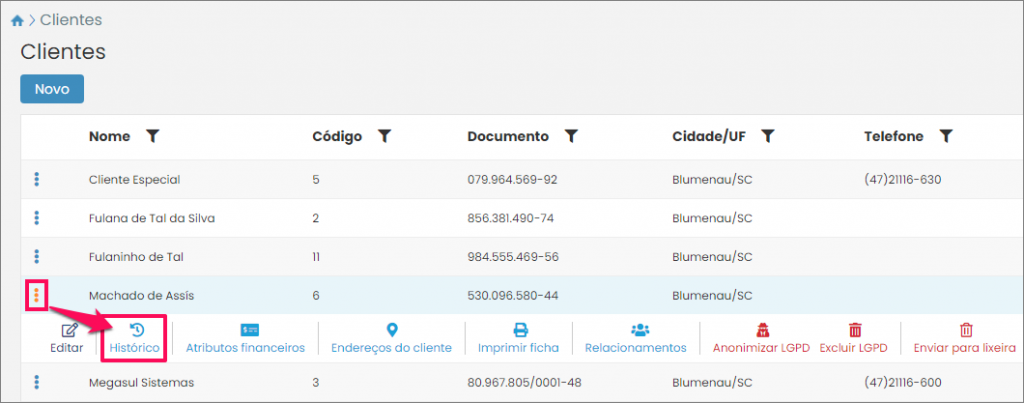Screen dimensions: 1024x403
Task: Click the Novo button
Action: point(52,89)
